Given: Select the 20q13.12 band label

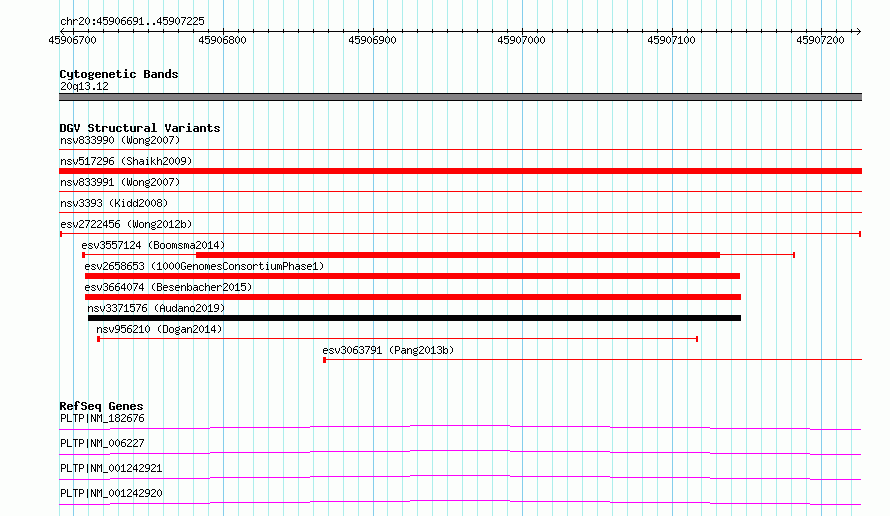Looking at the screenshot, I should tap(84, 86).
